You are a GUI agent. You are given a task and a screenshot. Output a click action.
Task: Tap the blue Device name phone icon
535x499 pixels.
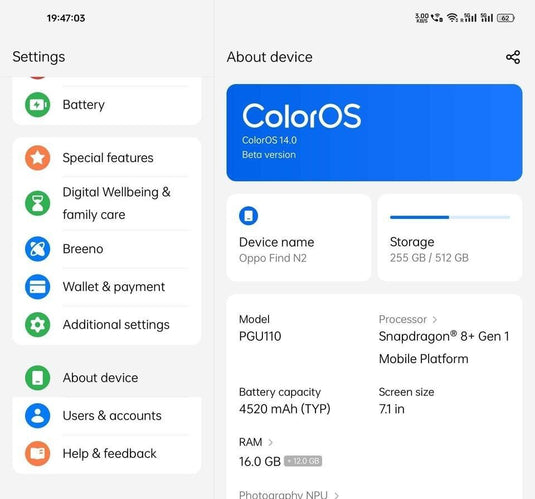(x=248, y=216)
